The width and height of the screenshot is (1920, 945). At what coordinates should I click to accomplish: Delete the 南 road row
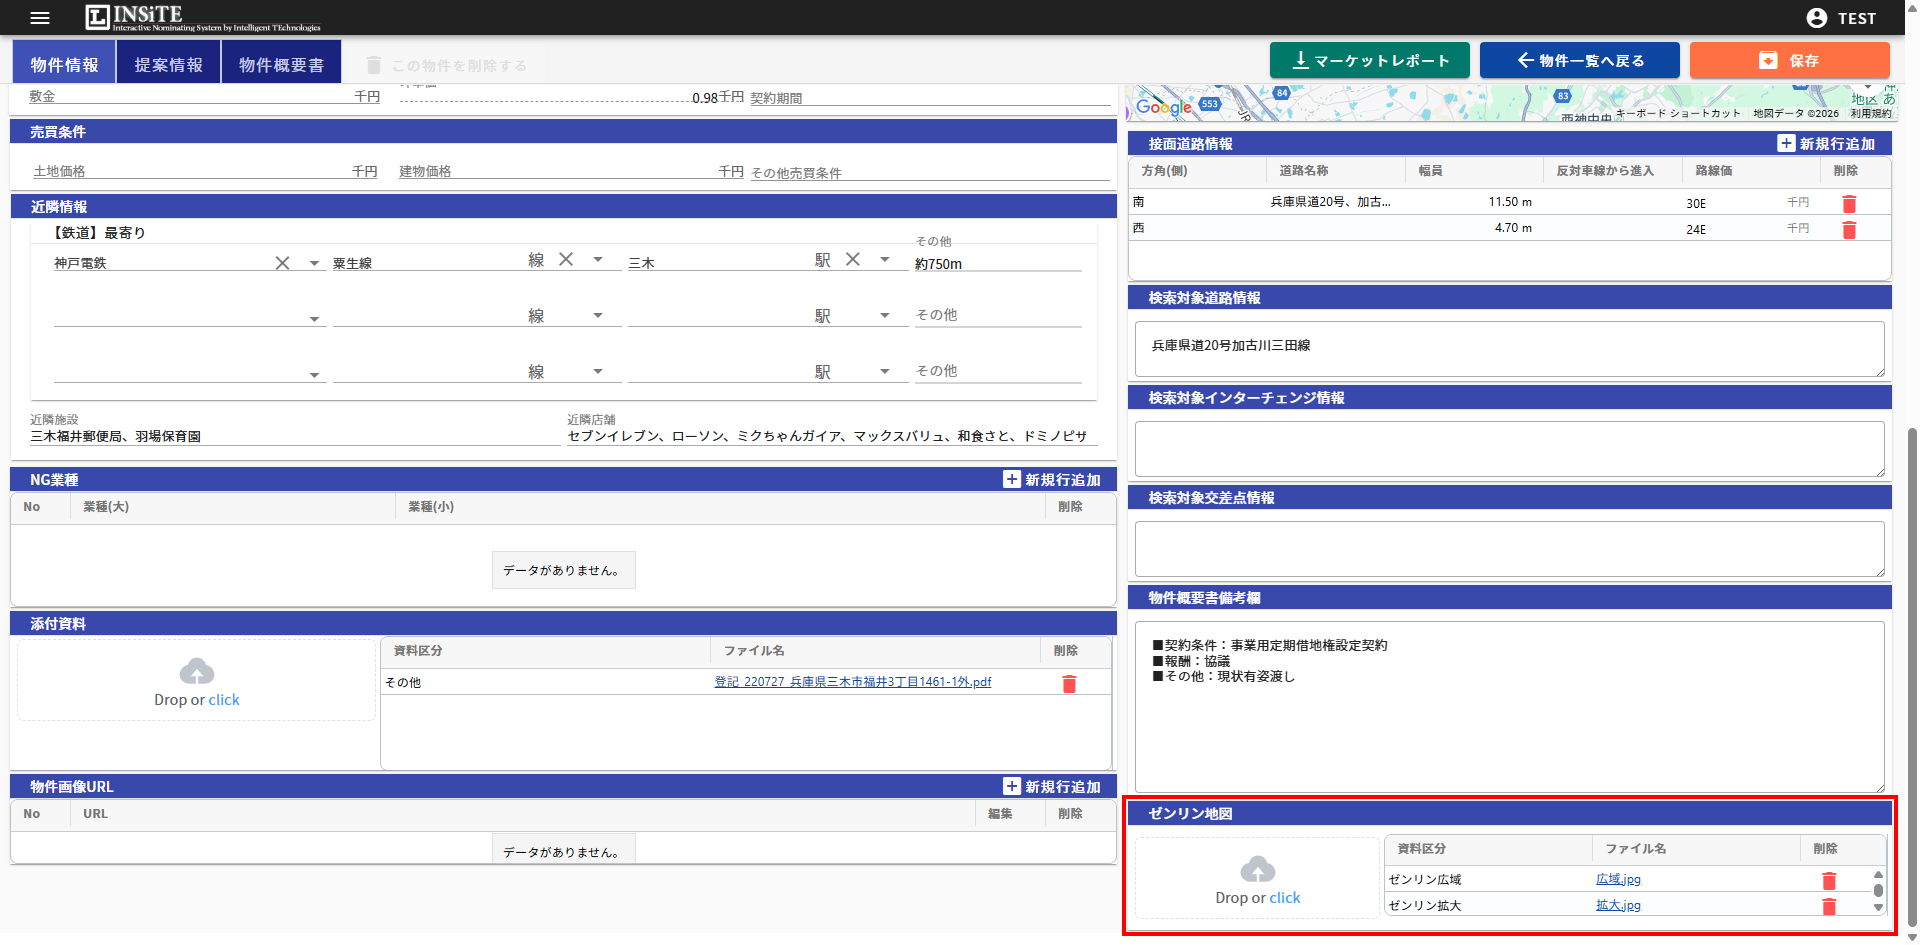pyautogui.click(x=1849, y=204)
